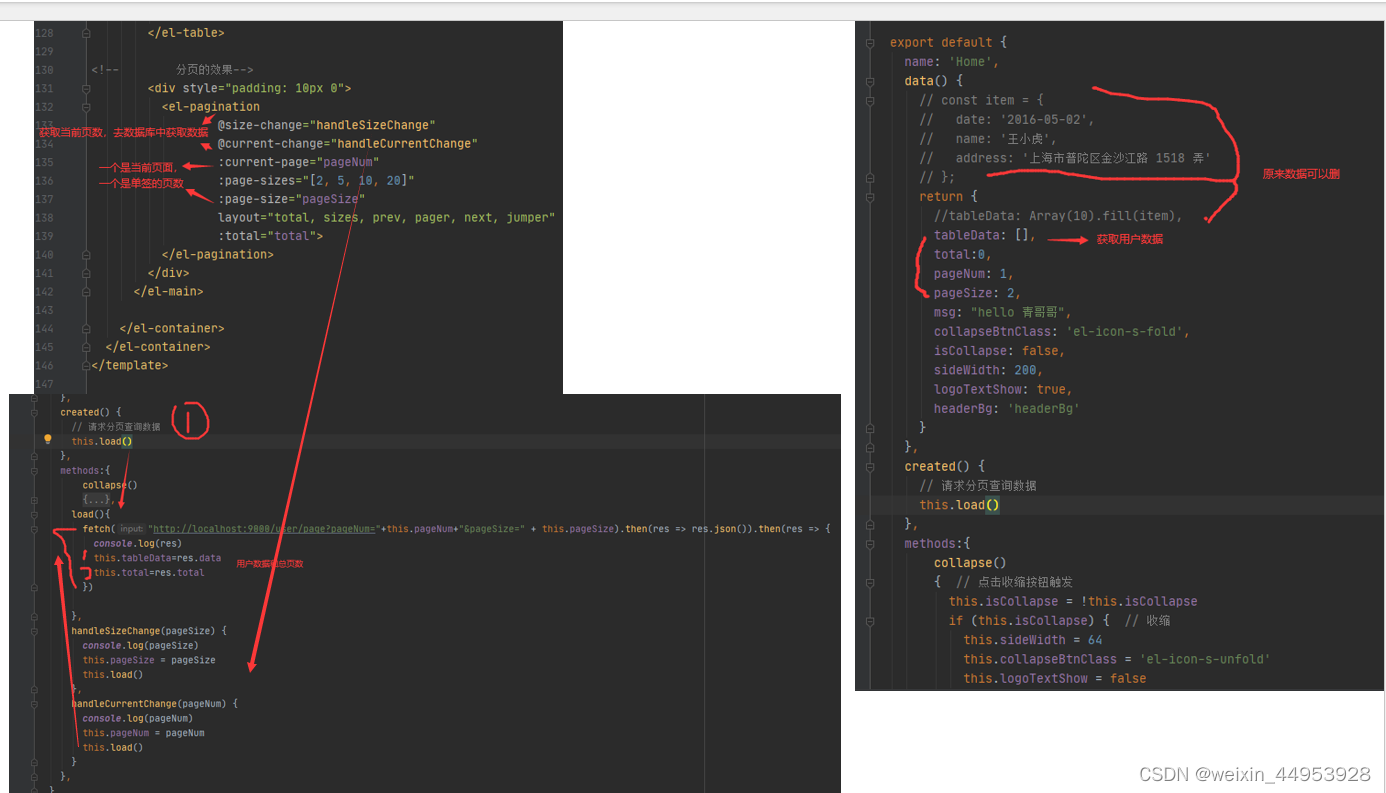Click logoTextShow: true line
Screen dimensions: 1386x793
(x=1003, y=389)
